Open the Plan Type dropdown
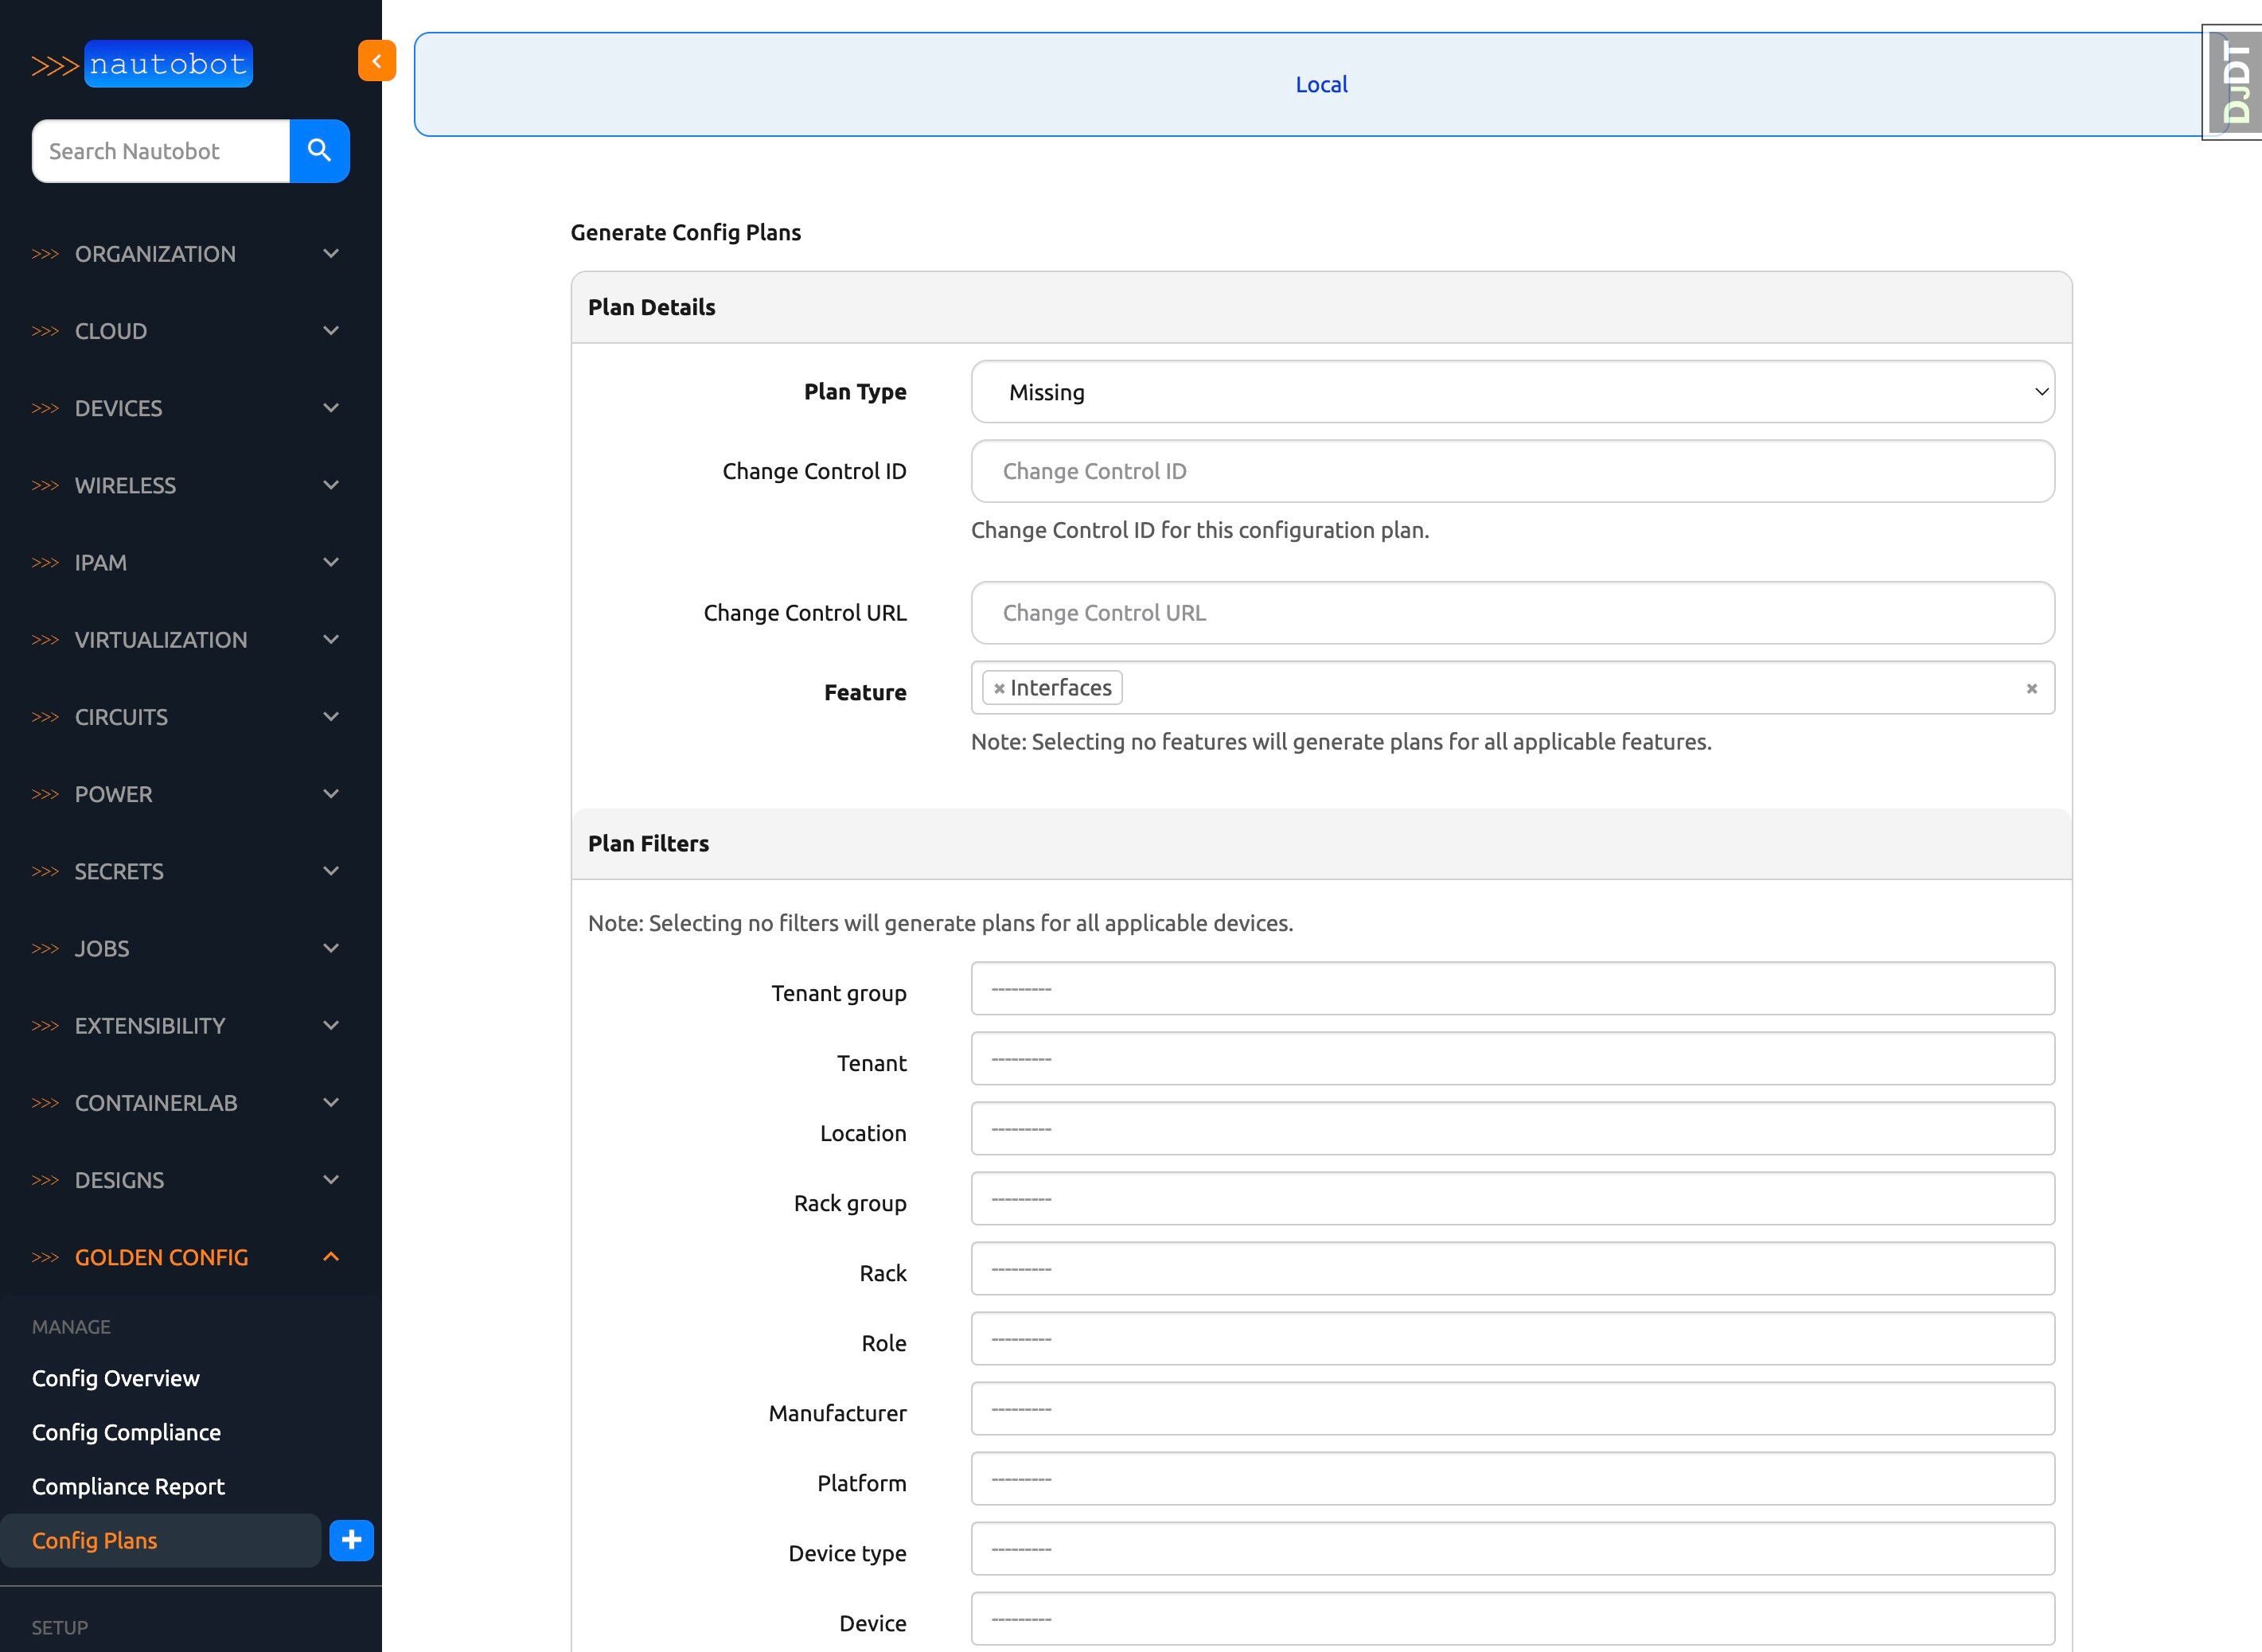The height and width of the screenshot is (1652, 2262). 1512,392
